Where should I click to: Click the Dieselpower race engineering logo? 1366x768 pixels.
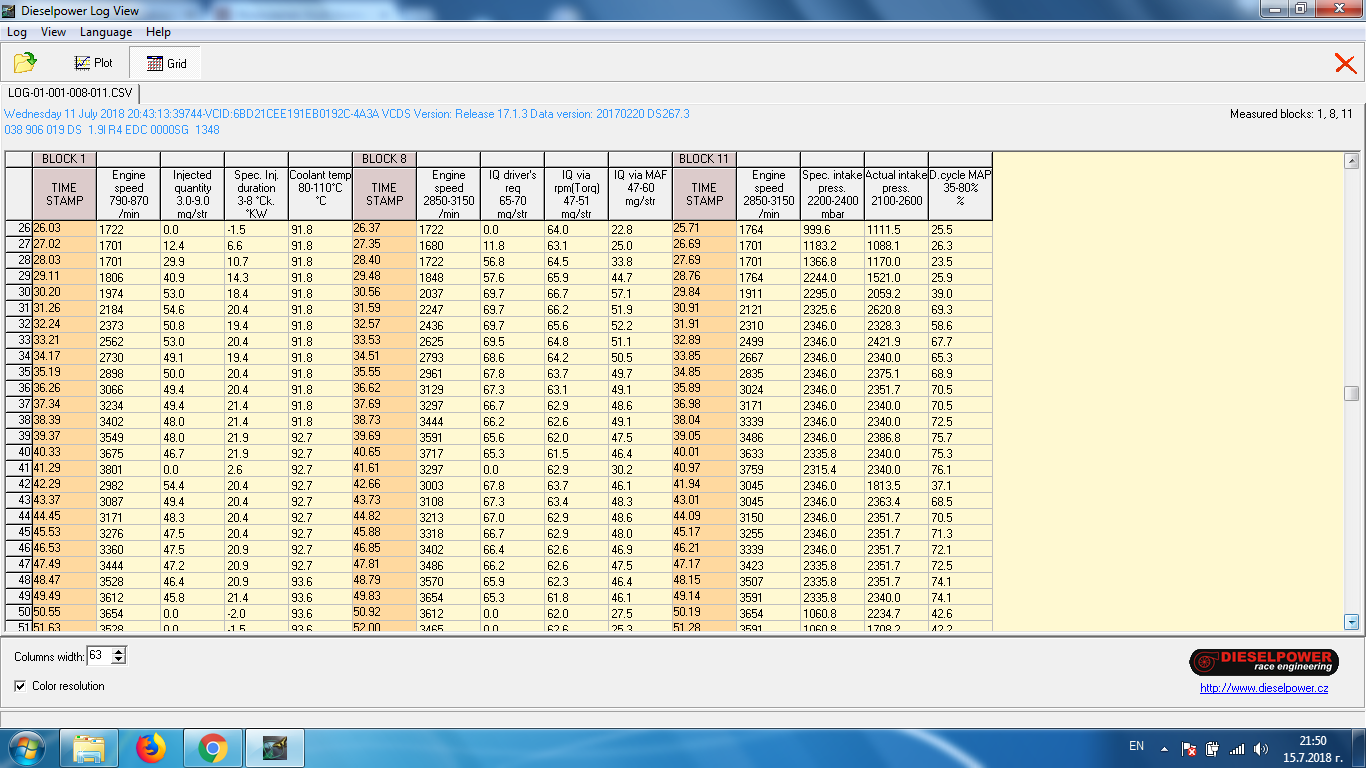click(1264, 662)
